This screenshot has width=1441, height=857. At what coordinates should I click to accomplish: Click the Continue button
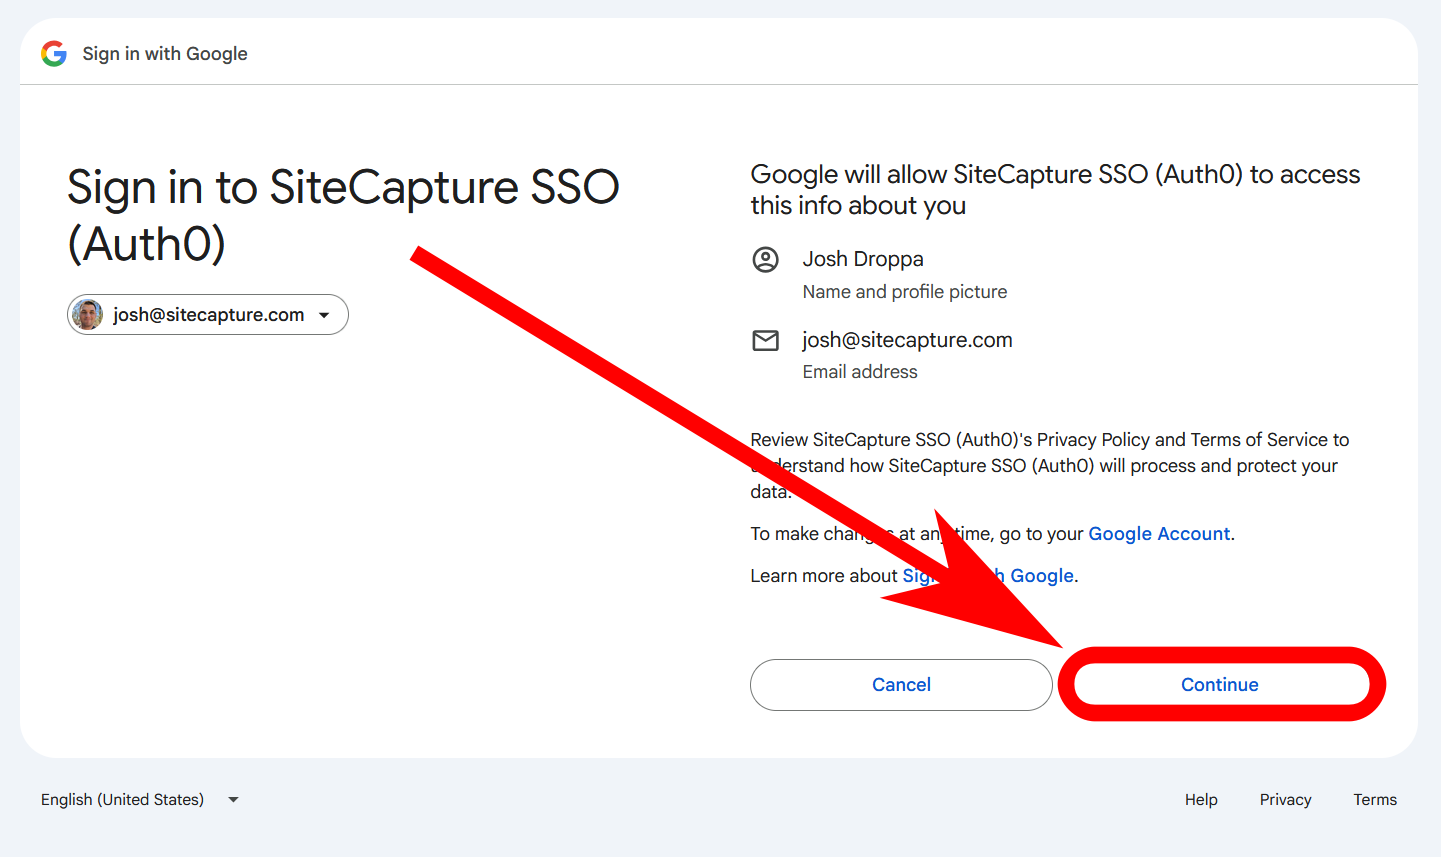click(1220, 685)
